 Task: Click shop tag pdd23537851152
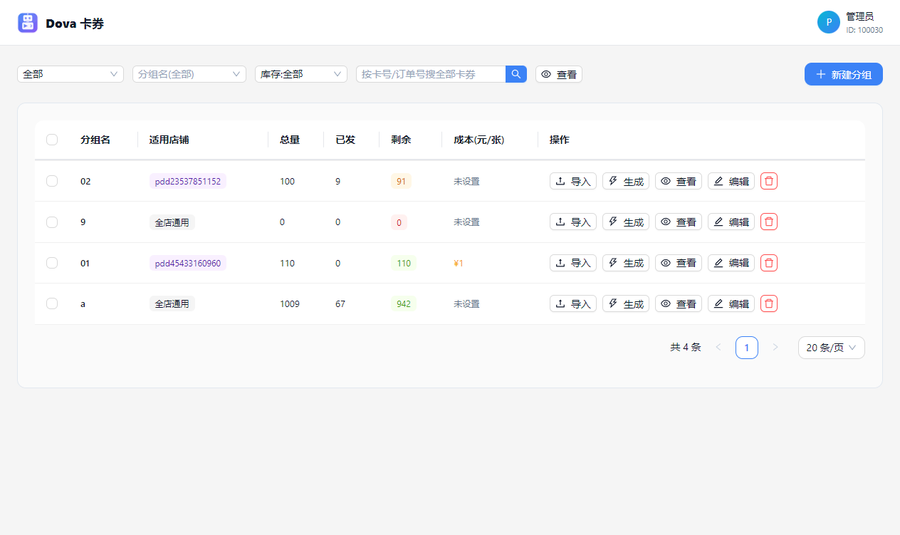(188, 181)
